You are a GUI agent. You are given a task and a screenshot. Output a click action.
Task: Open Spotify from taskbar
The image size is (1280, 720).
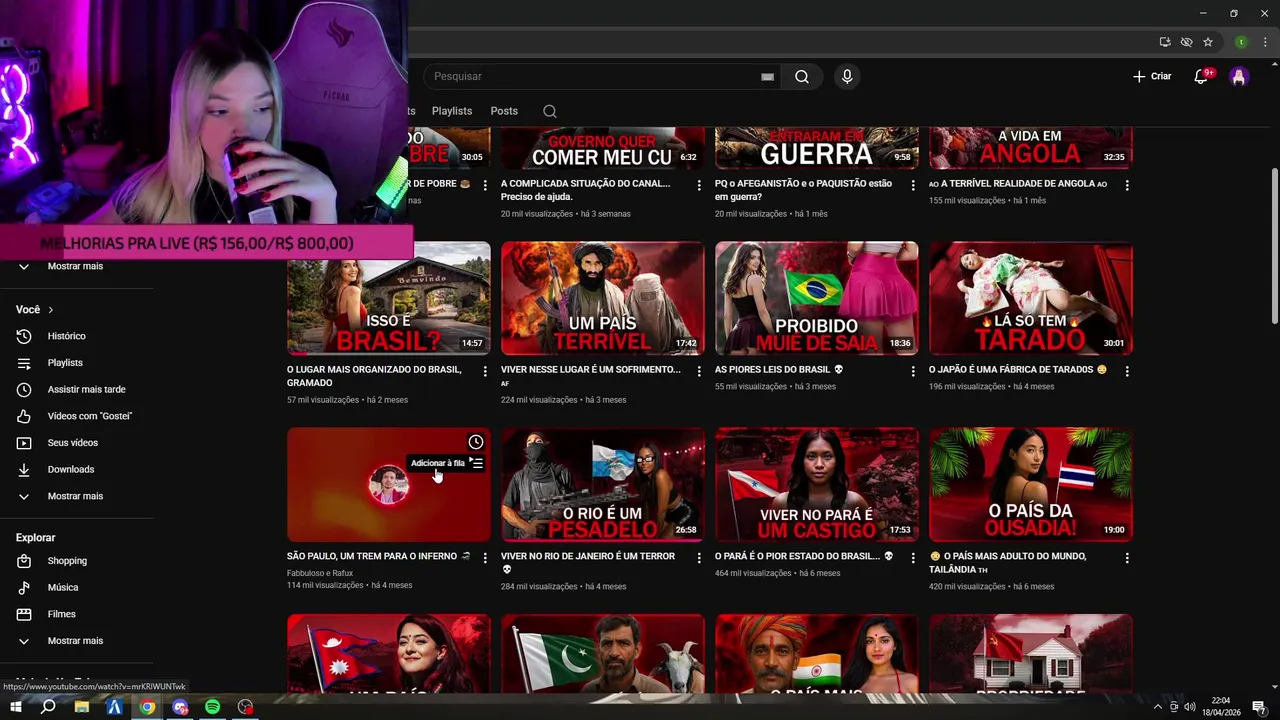[212, 707]
